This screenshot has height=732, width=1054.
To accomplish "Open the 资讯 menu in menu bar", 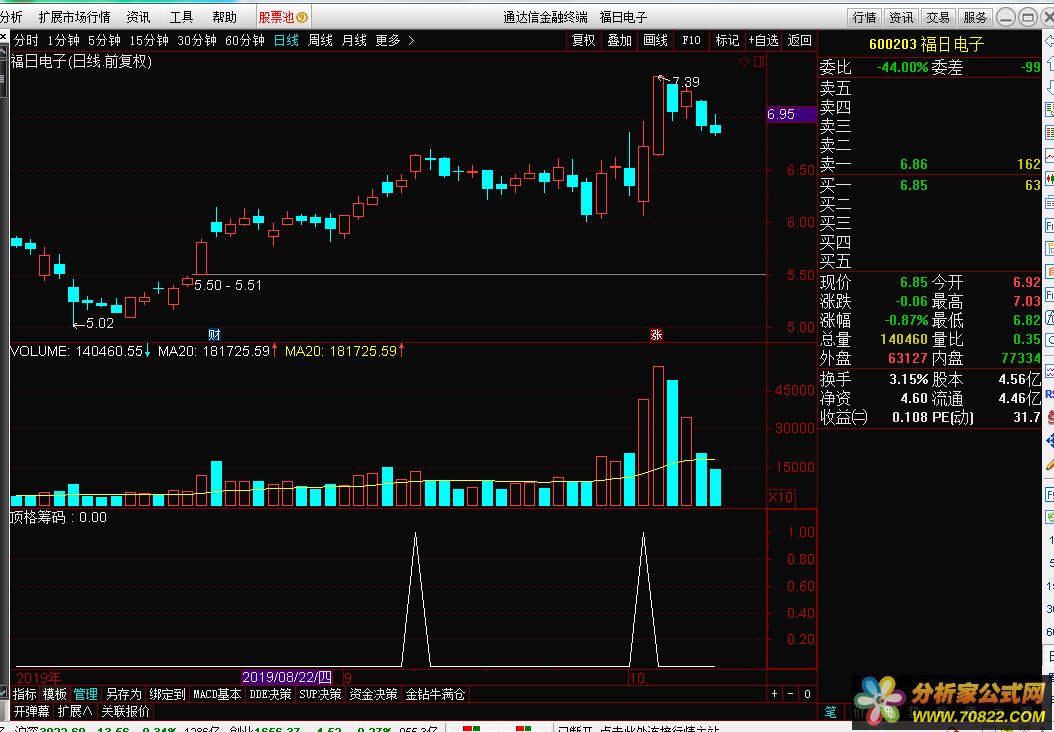I will click(138, 17).
